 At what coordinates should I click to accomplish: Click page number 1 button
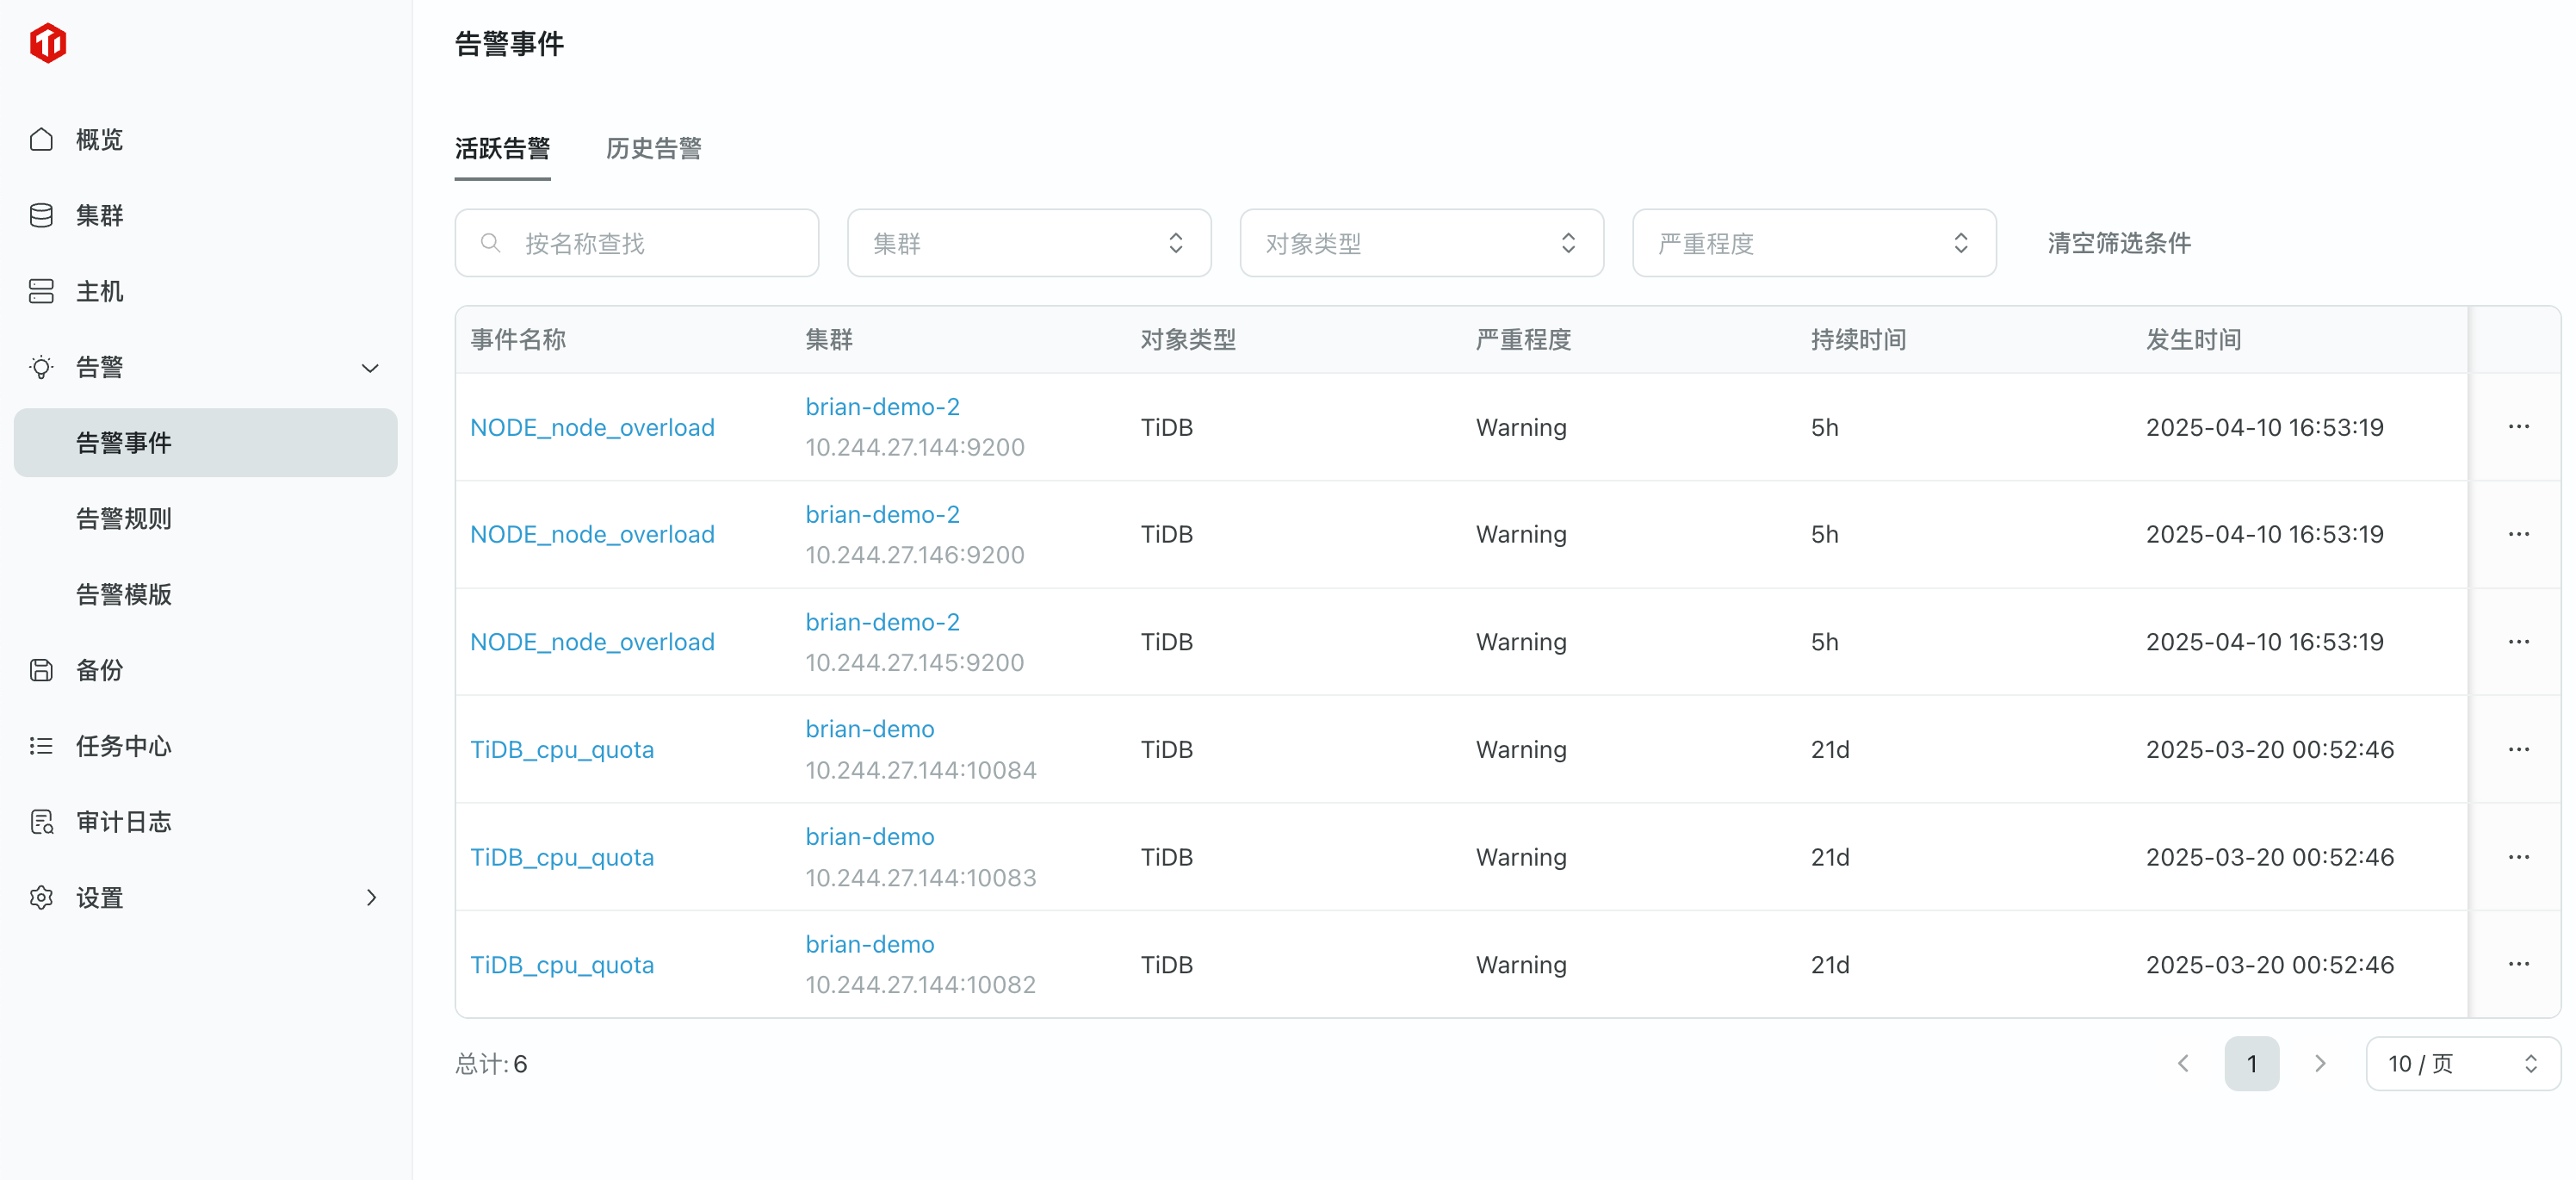[x=2251, y=1063]
